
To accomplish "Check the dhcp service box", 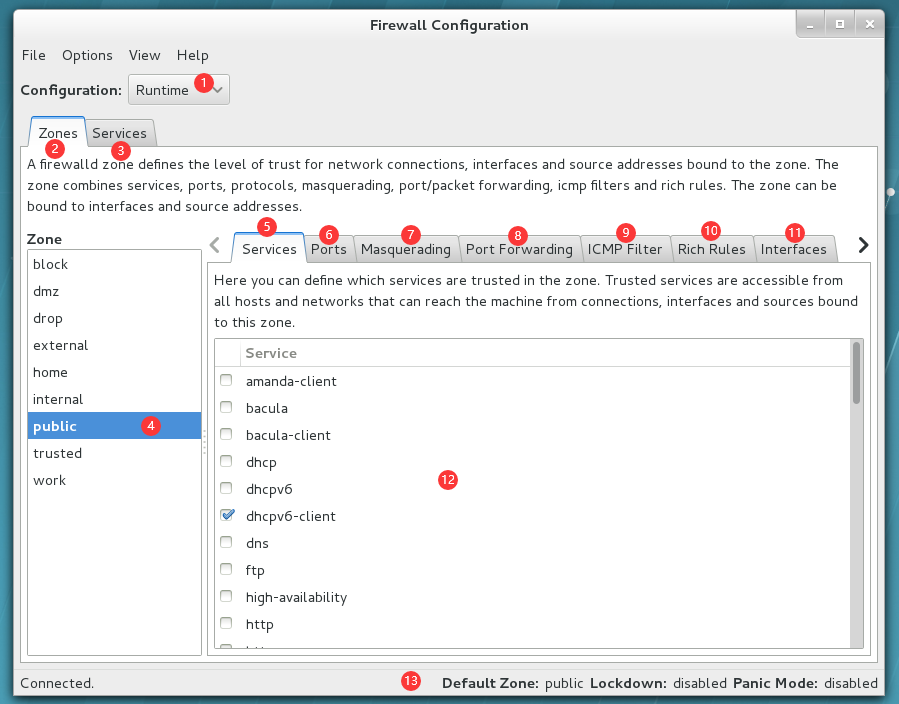I will click(226, 461).
